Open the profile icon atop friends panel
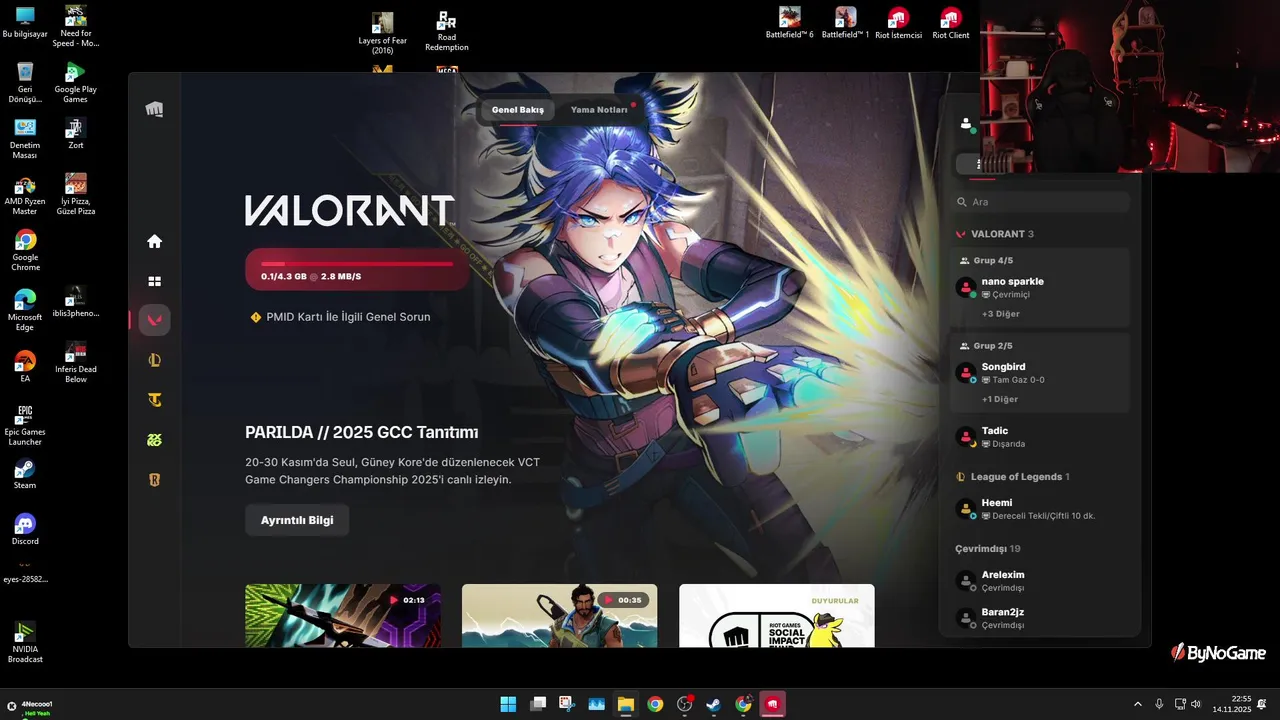This screenshot has width=1280, height=720. coord(966,124)
